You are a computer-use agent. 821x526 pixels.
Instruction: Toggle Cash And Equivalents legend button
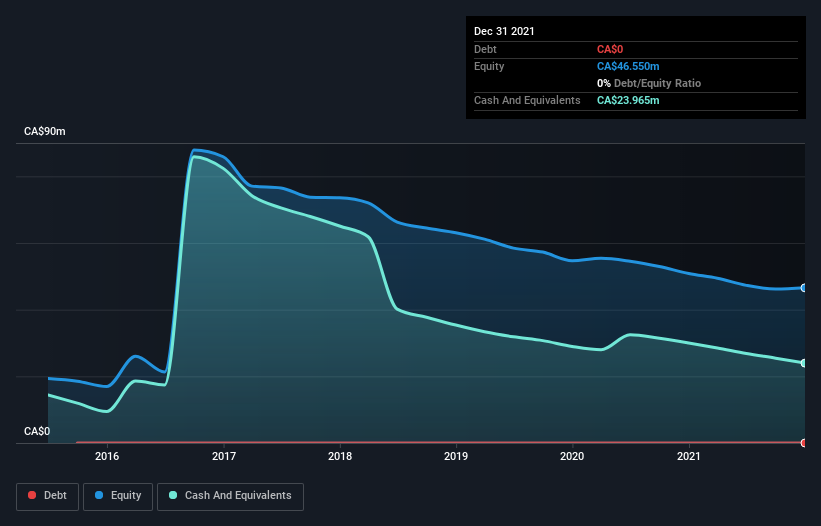pyautogui.click(x=230, y=496)
